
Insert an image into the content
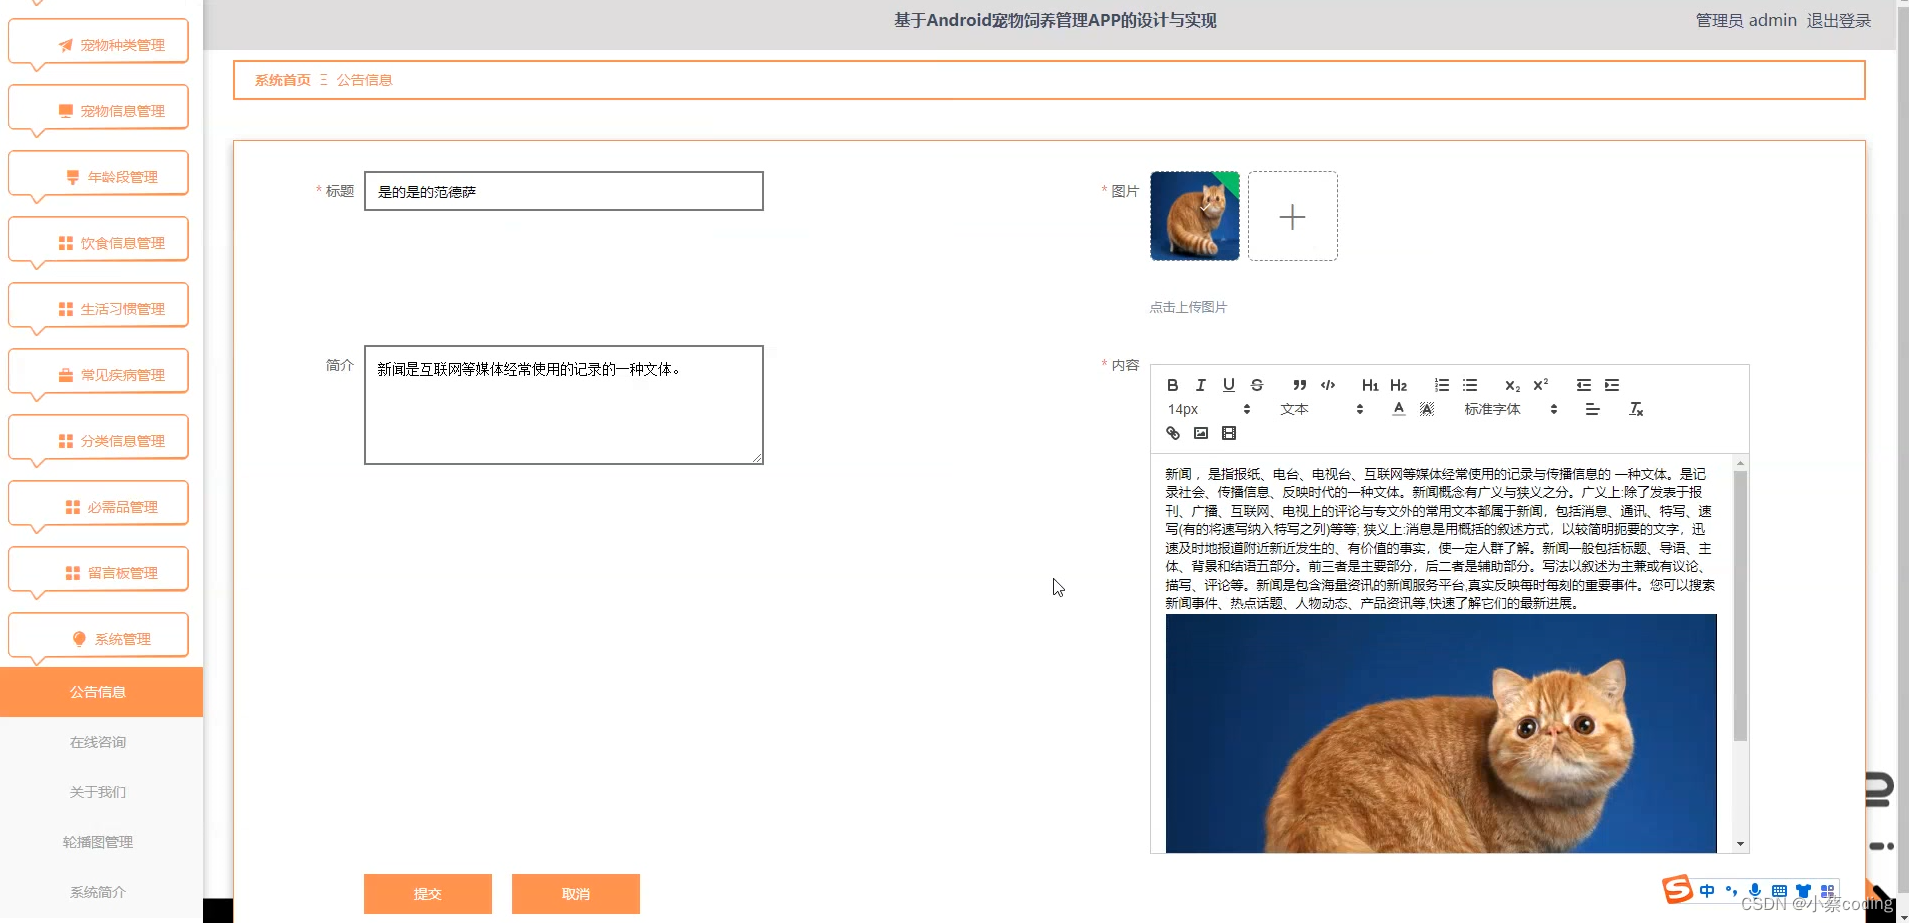point(1201,433)
